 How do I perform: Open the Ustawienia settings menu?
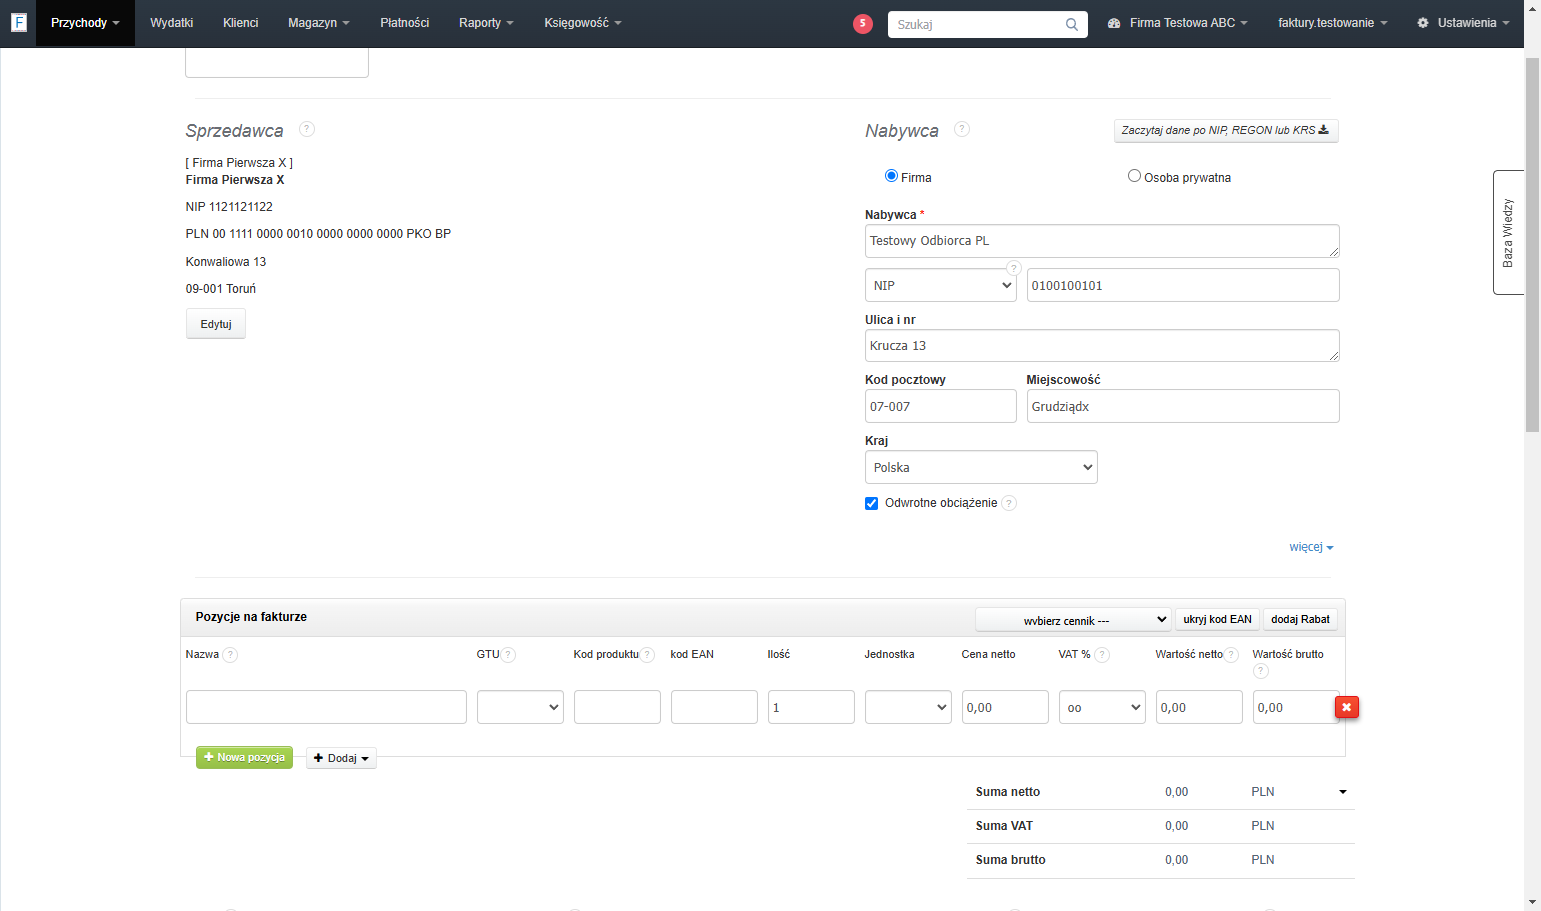point(1463,23)
